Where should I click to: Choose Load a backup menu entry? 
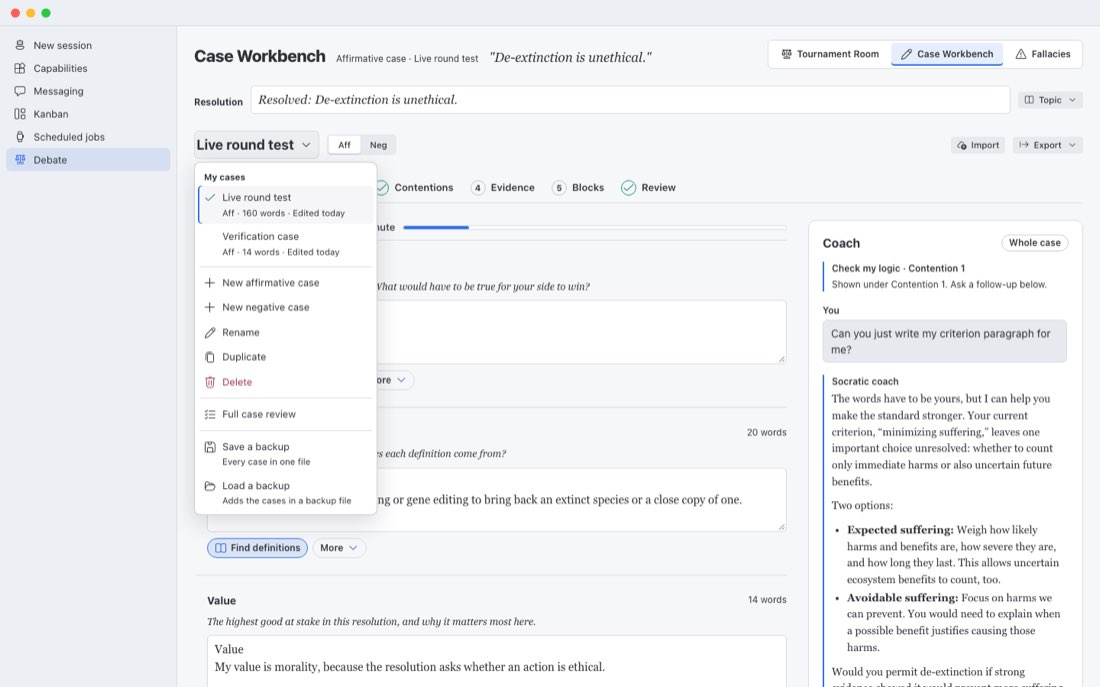(x=286, y=493)
